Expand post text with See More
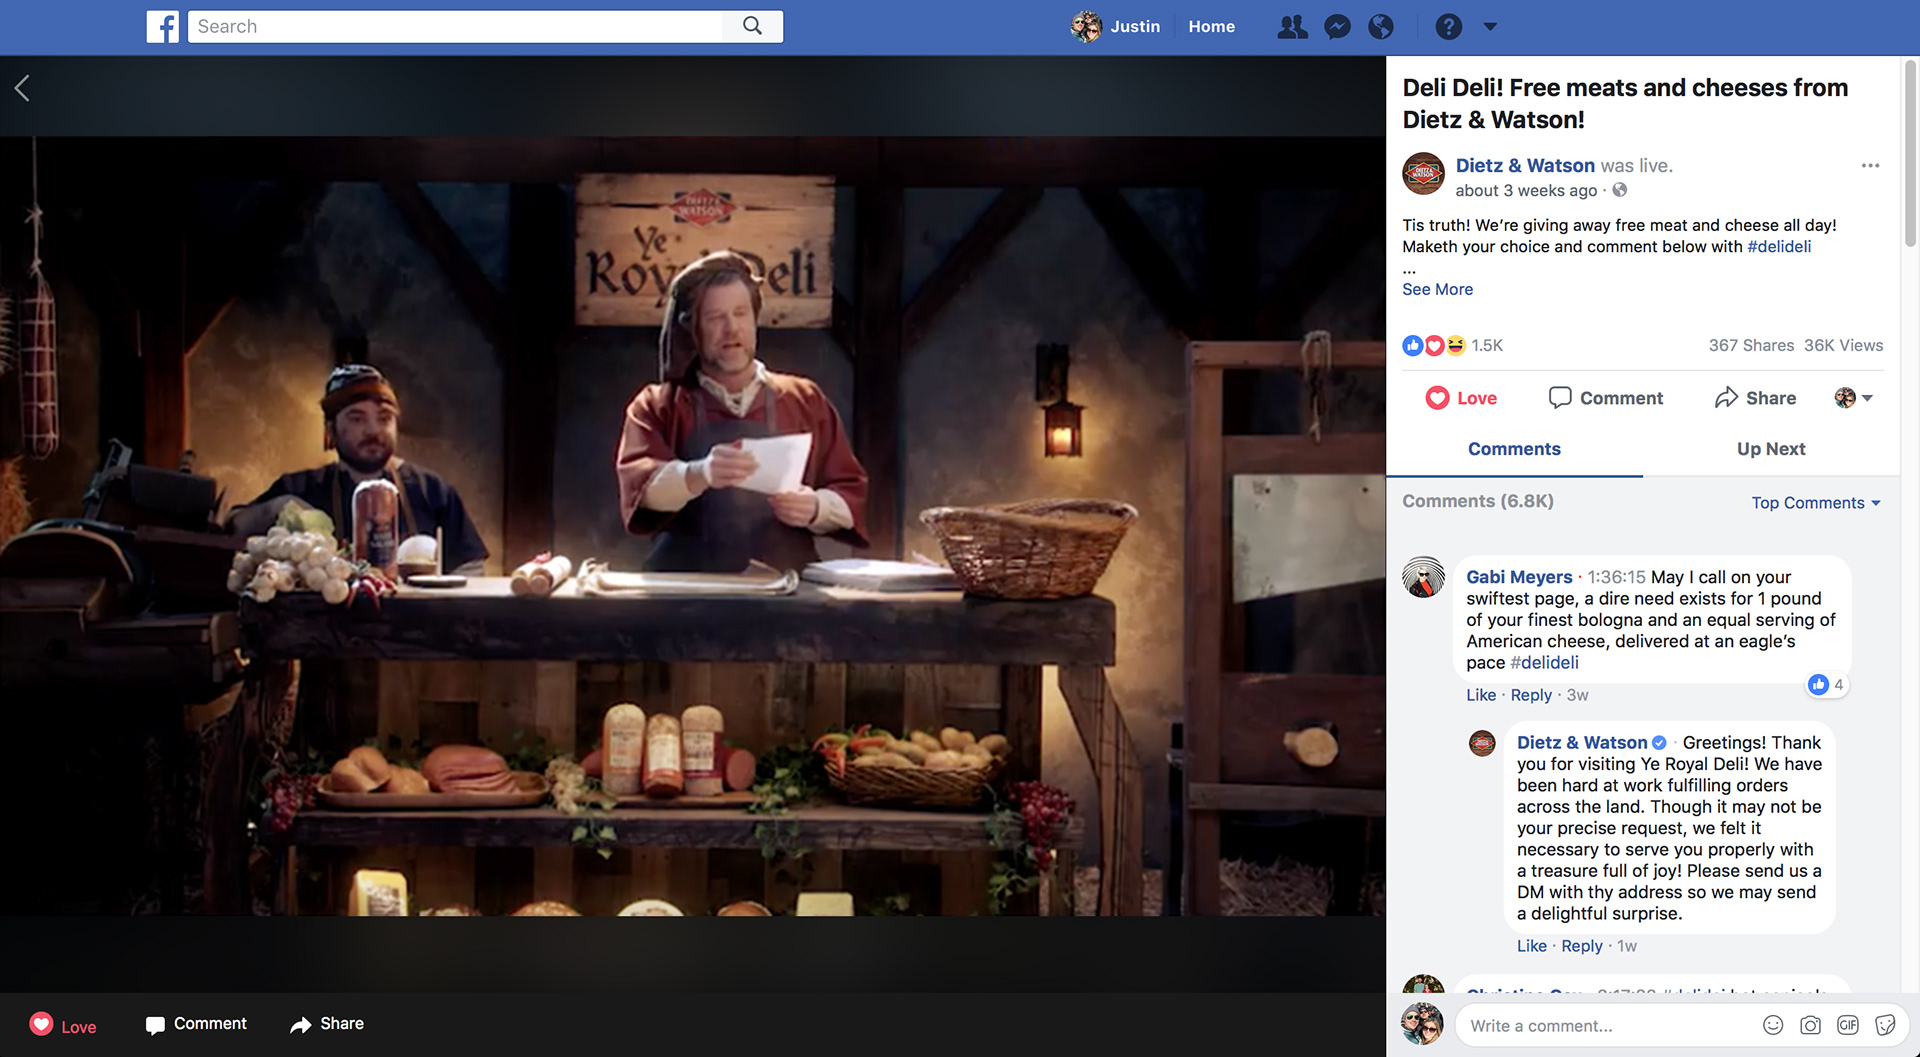Viewport: 1920px width, 1057px height. (1437, 289)
